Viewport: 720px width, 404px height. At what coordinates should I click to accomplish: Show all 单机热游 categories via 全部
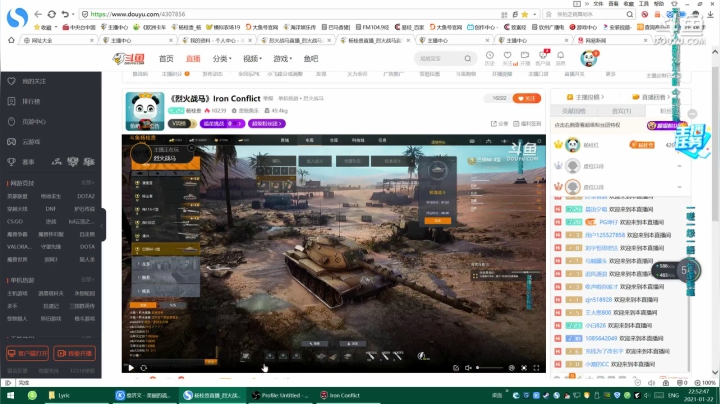tap(87, 280)
